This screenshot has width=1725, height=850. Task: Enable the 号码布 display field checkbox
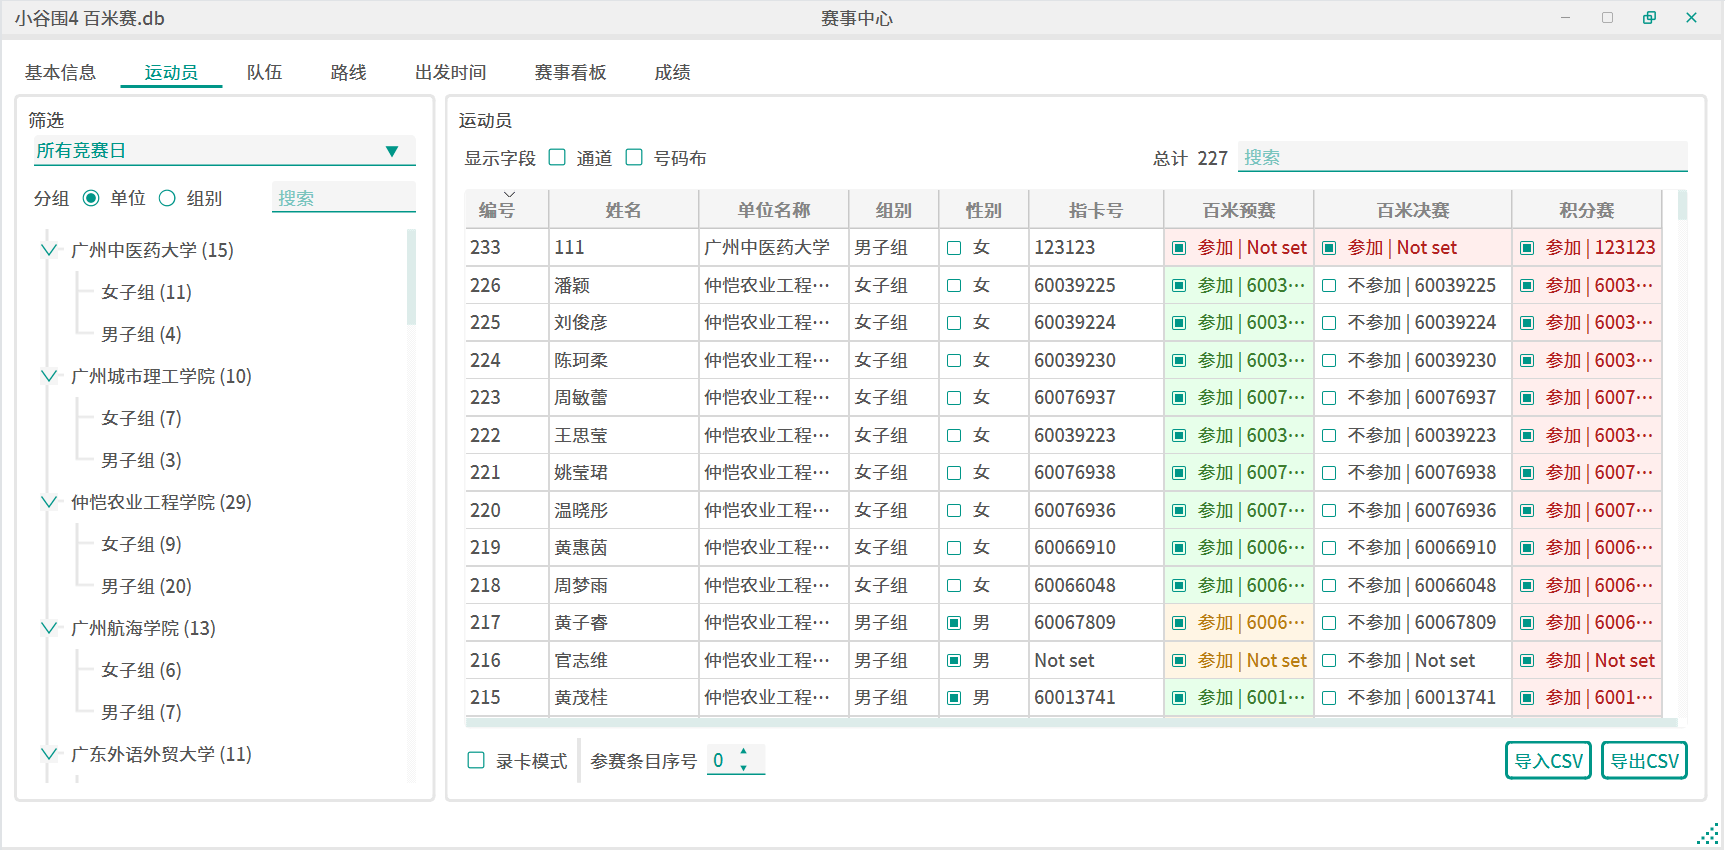tap(634, 158)
